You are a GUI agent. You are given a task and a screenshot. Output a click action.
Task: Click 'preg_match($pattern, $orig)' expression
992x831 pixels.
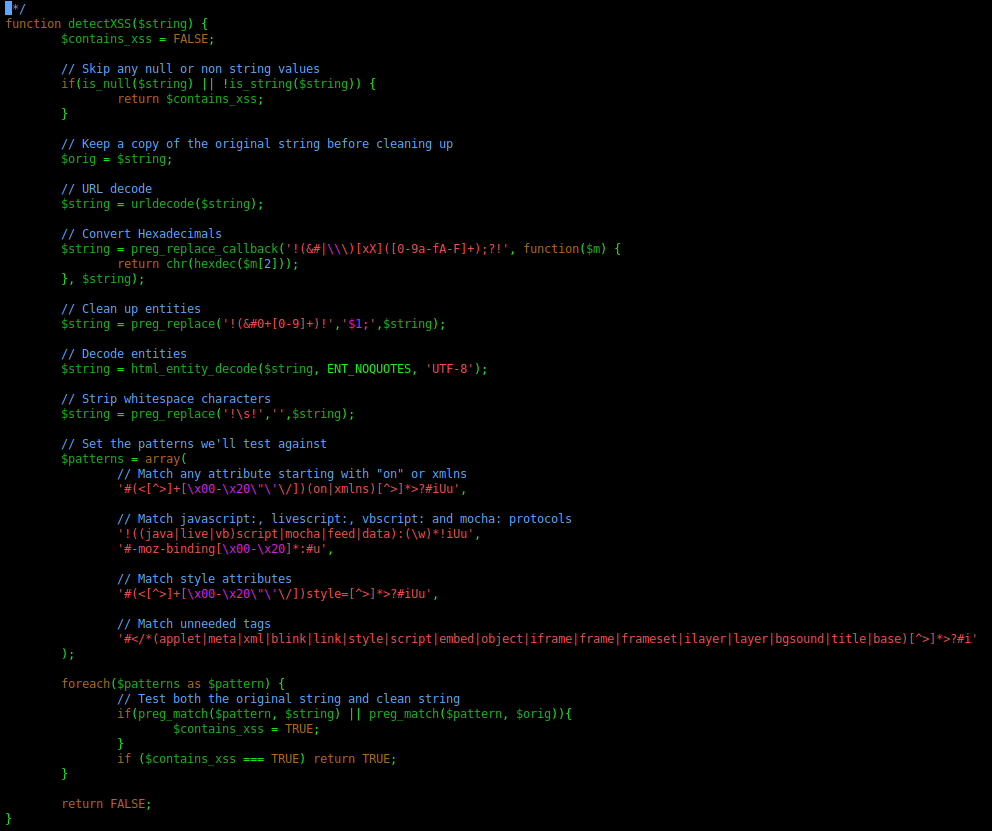click(x=463, y=714)
